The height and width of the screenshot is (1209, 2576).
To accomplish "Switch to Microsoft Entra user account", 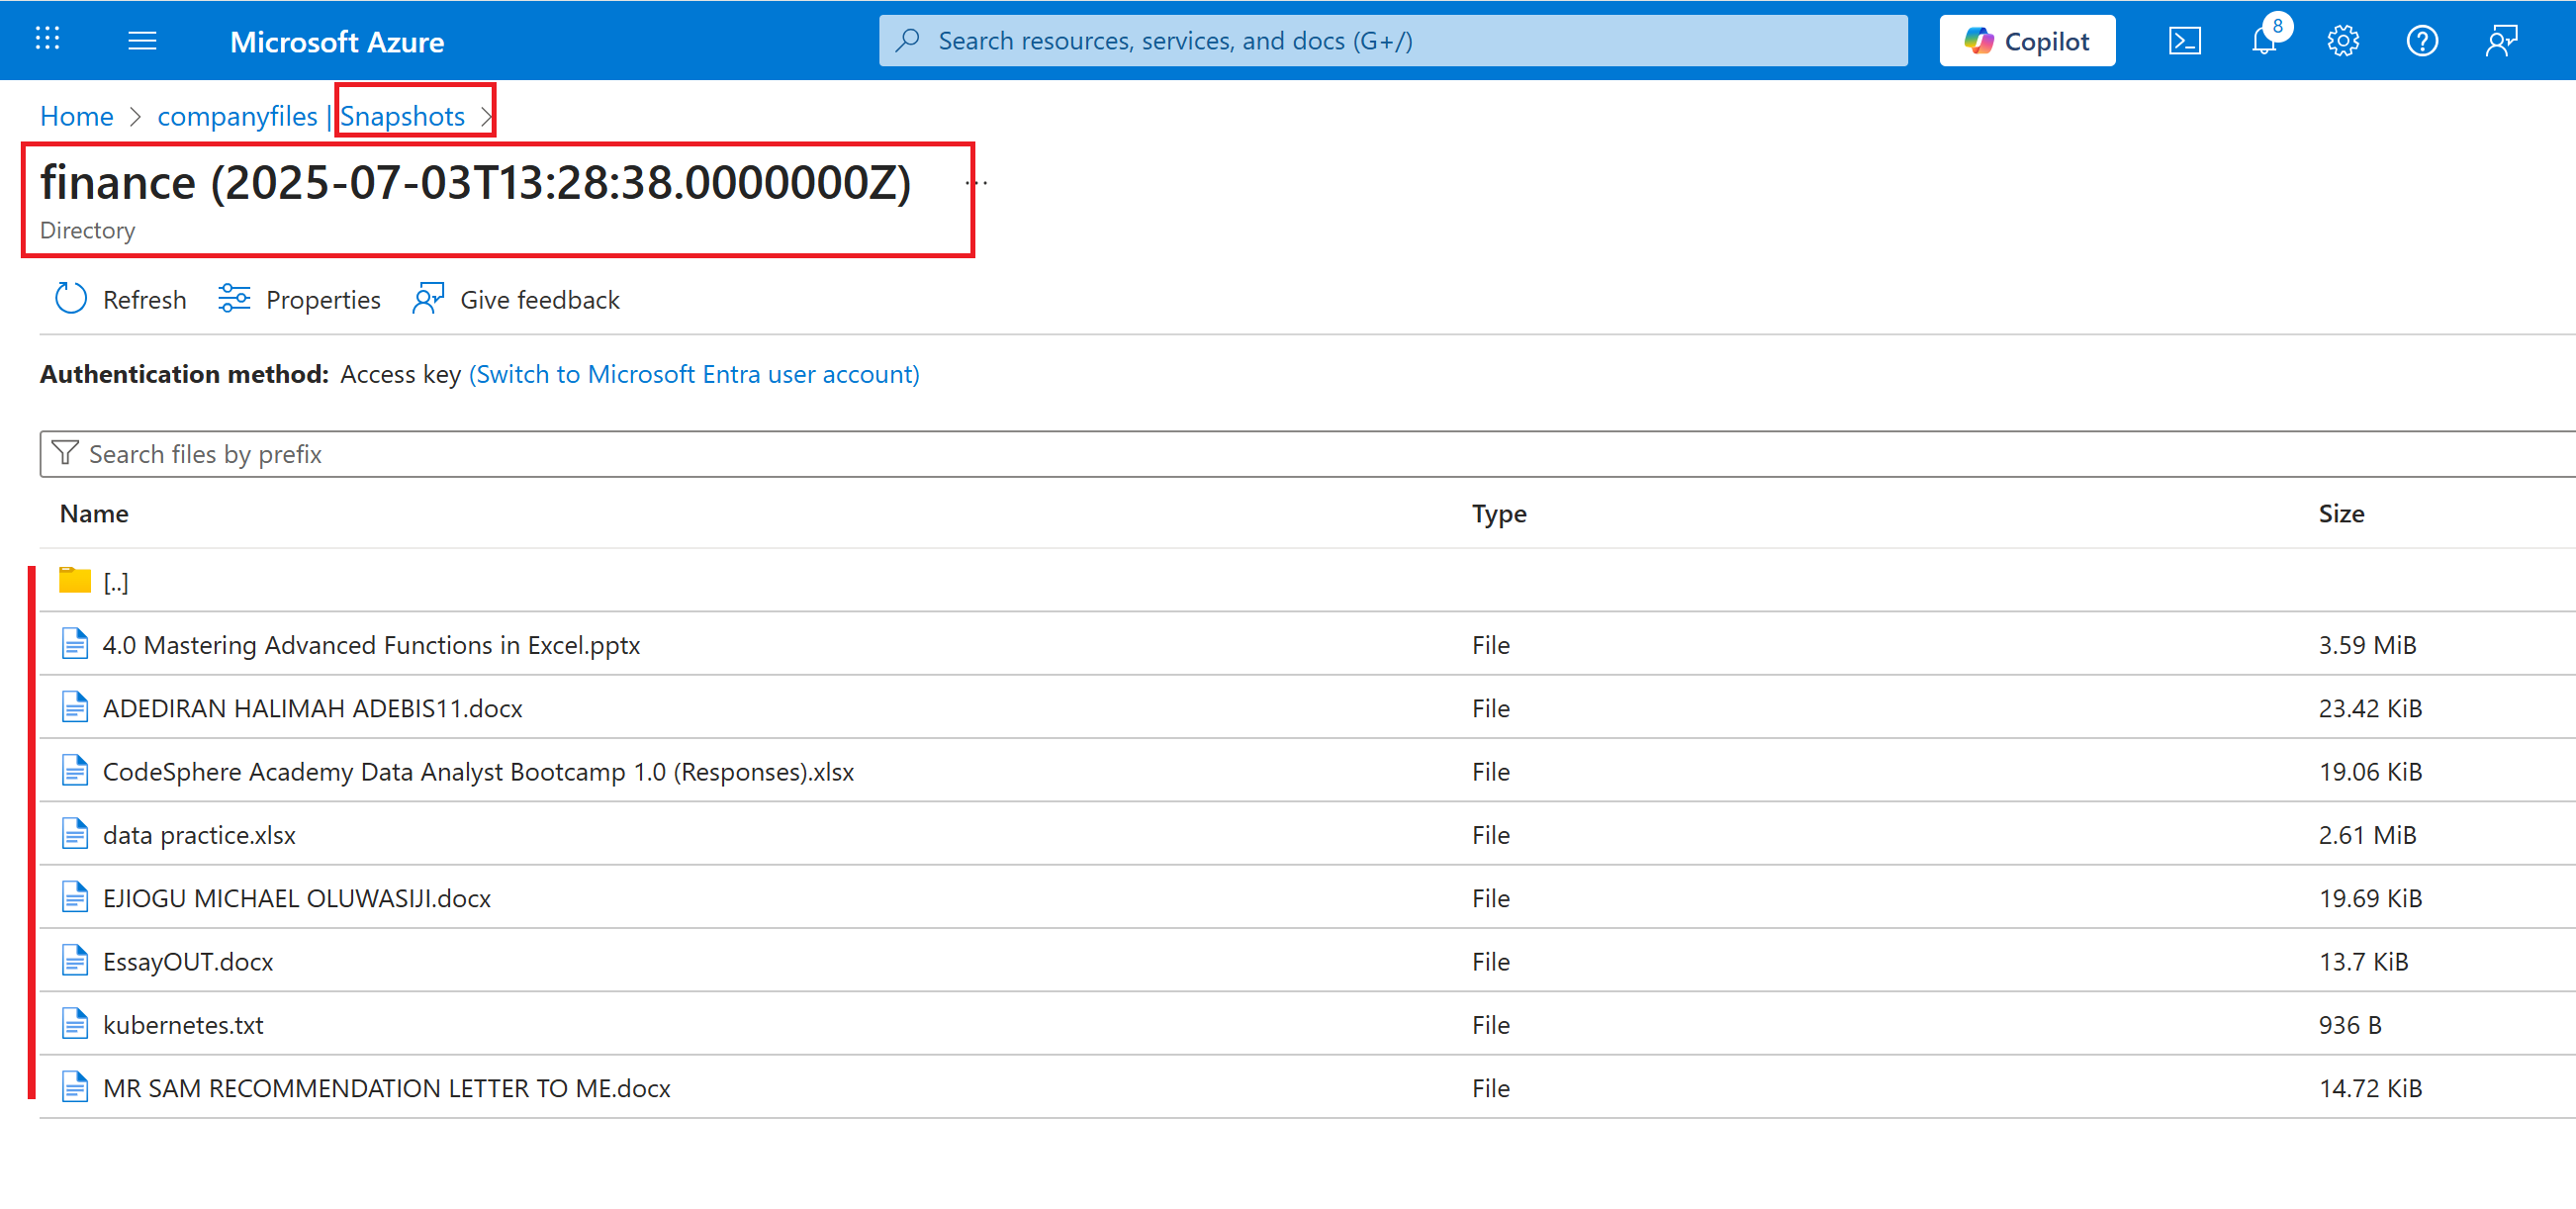I will (693, 374).
